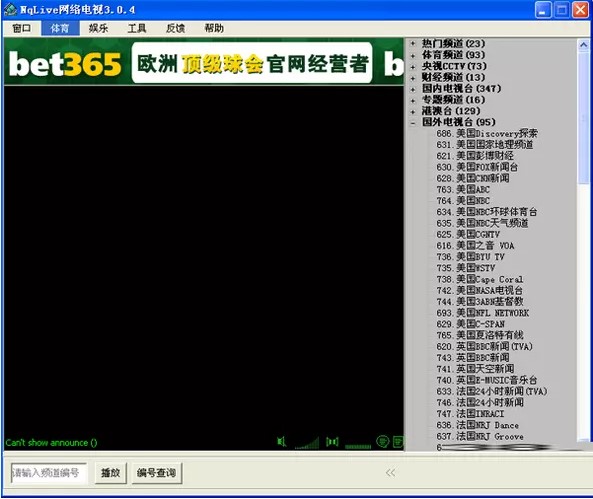593x499 pixels.
Task: Open the 帮助 menu
Action: coord(214,28)
